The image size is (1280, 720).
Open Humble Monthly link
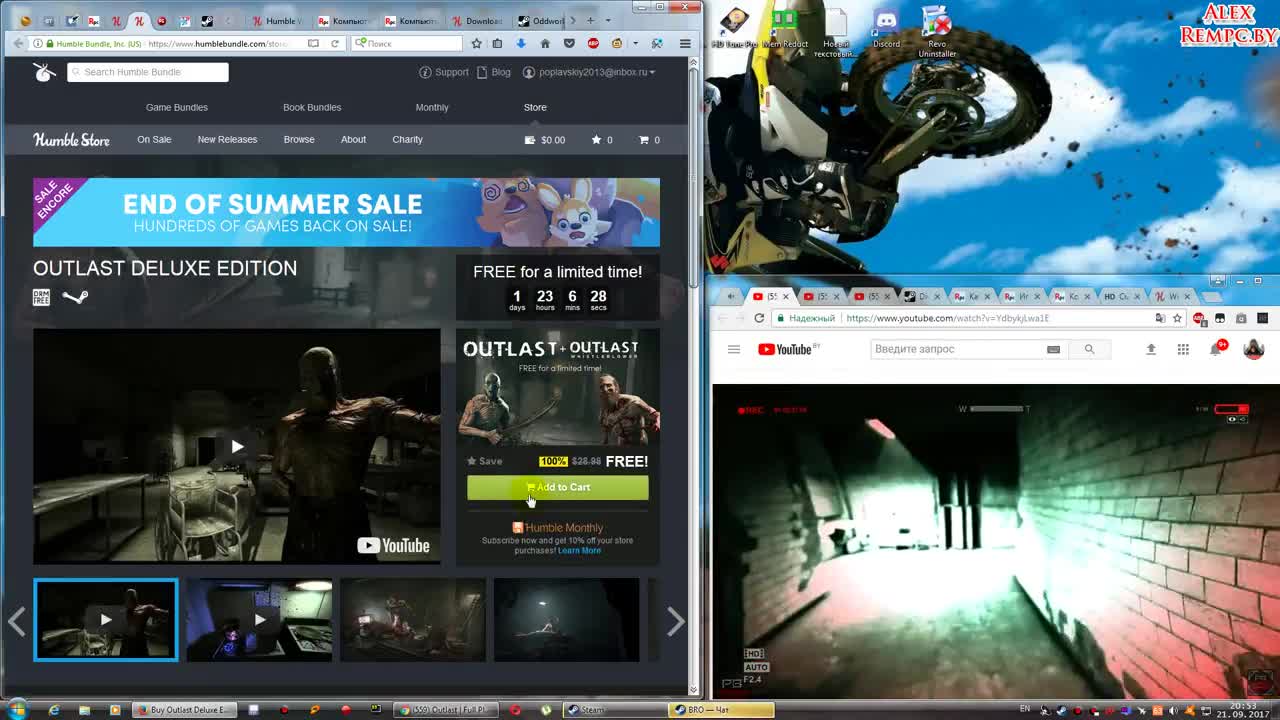(558, 527)
